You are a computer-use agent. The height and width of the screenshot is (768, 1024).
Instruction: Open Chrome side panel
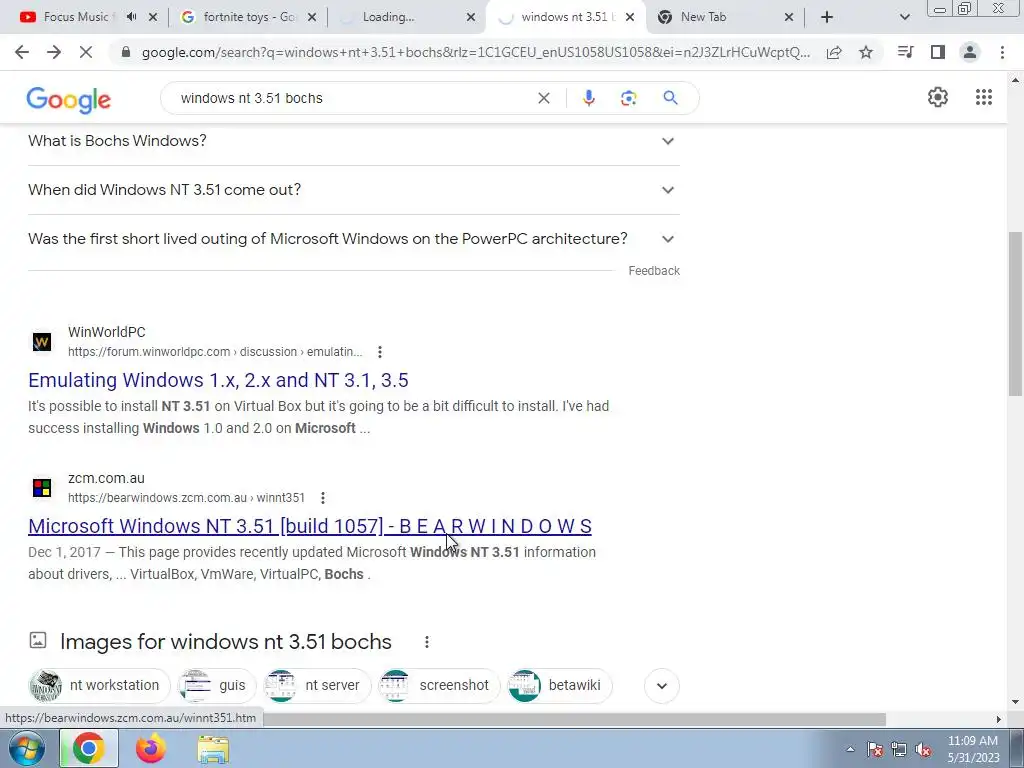pyautogui.click(x=938, y=52)
